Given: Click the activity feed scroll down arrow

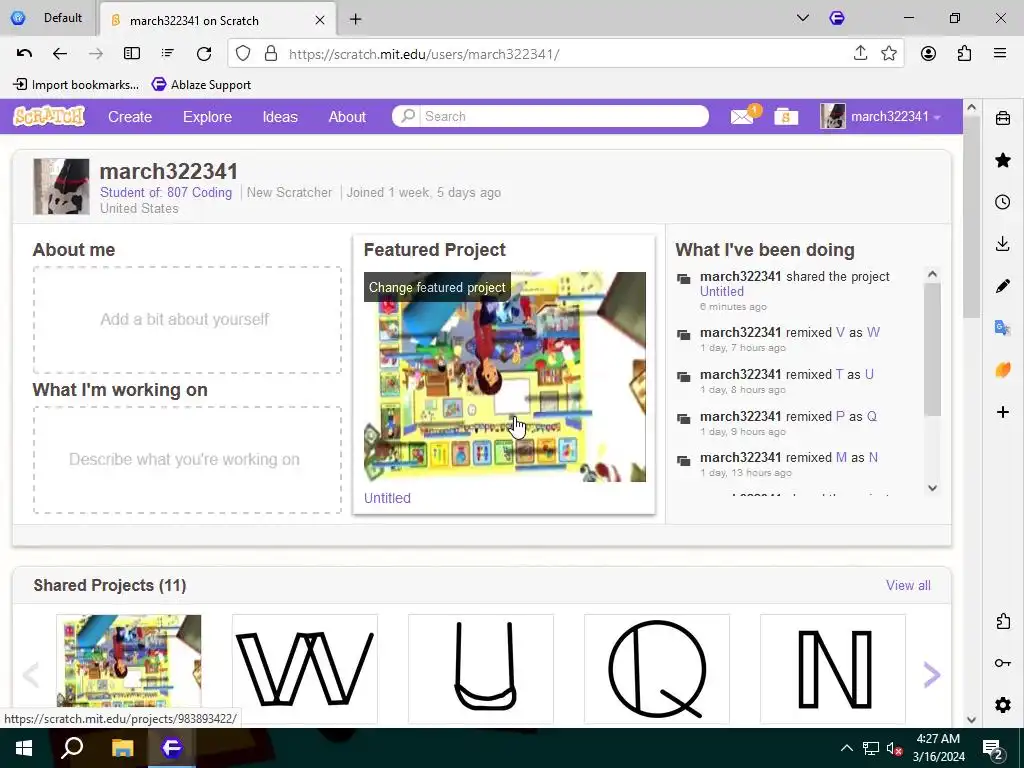Looking at the screenshot, I should [x=932, y=488].
